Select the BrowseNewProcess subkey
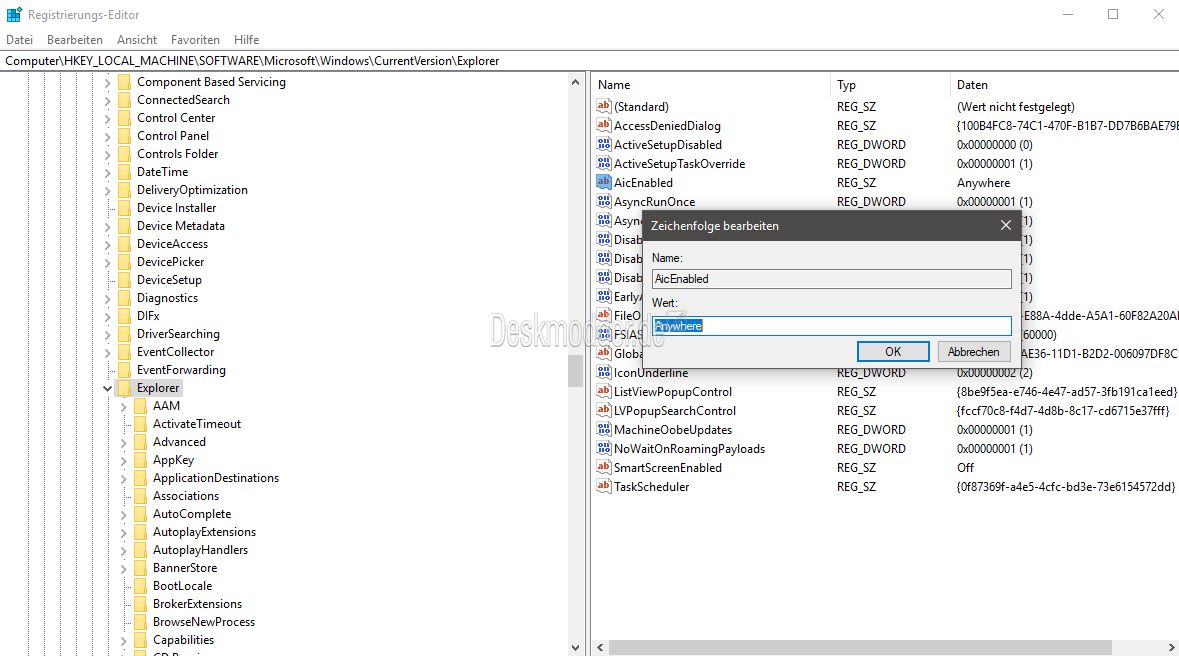The width and height of the screenshot is (1179, 656). click(204, 622)
